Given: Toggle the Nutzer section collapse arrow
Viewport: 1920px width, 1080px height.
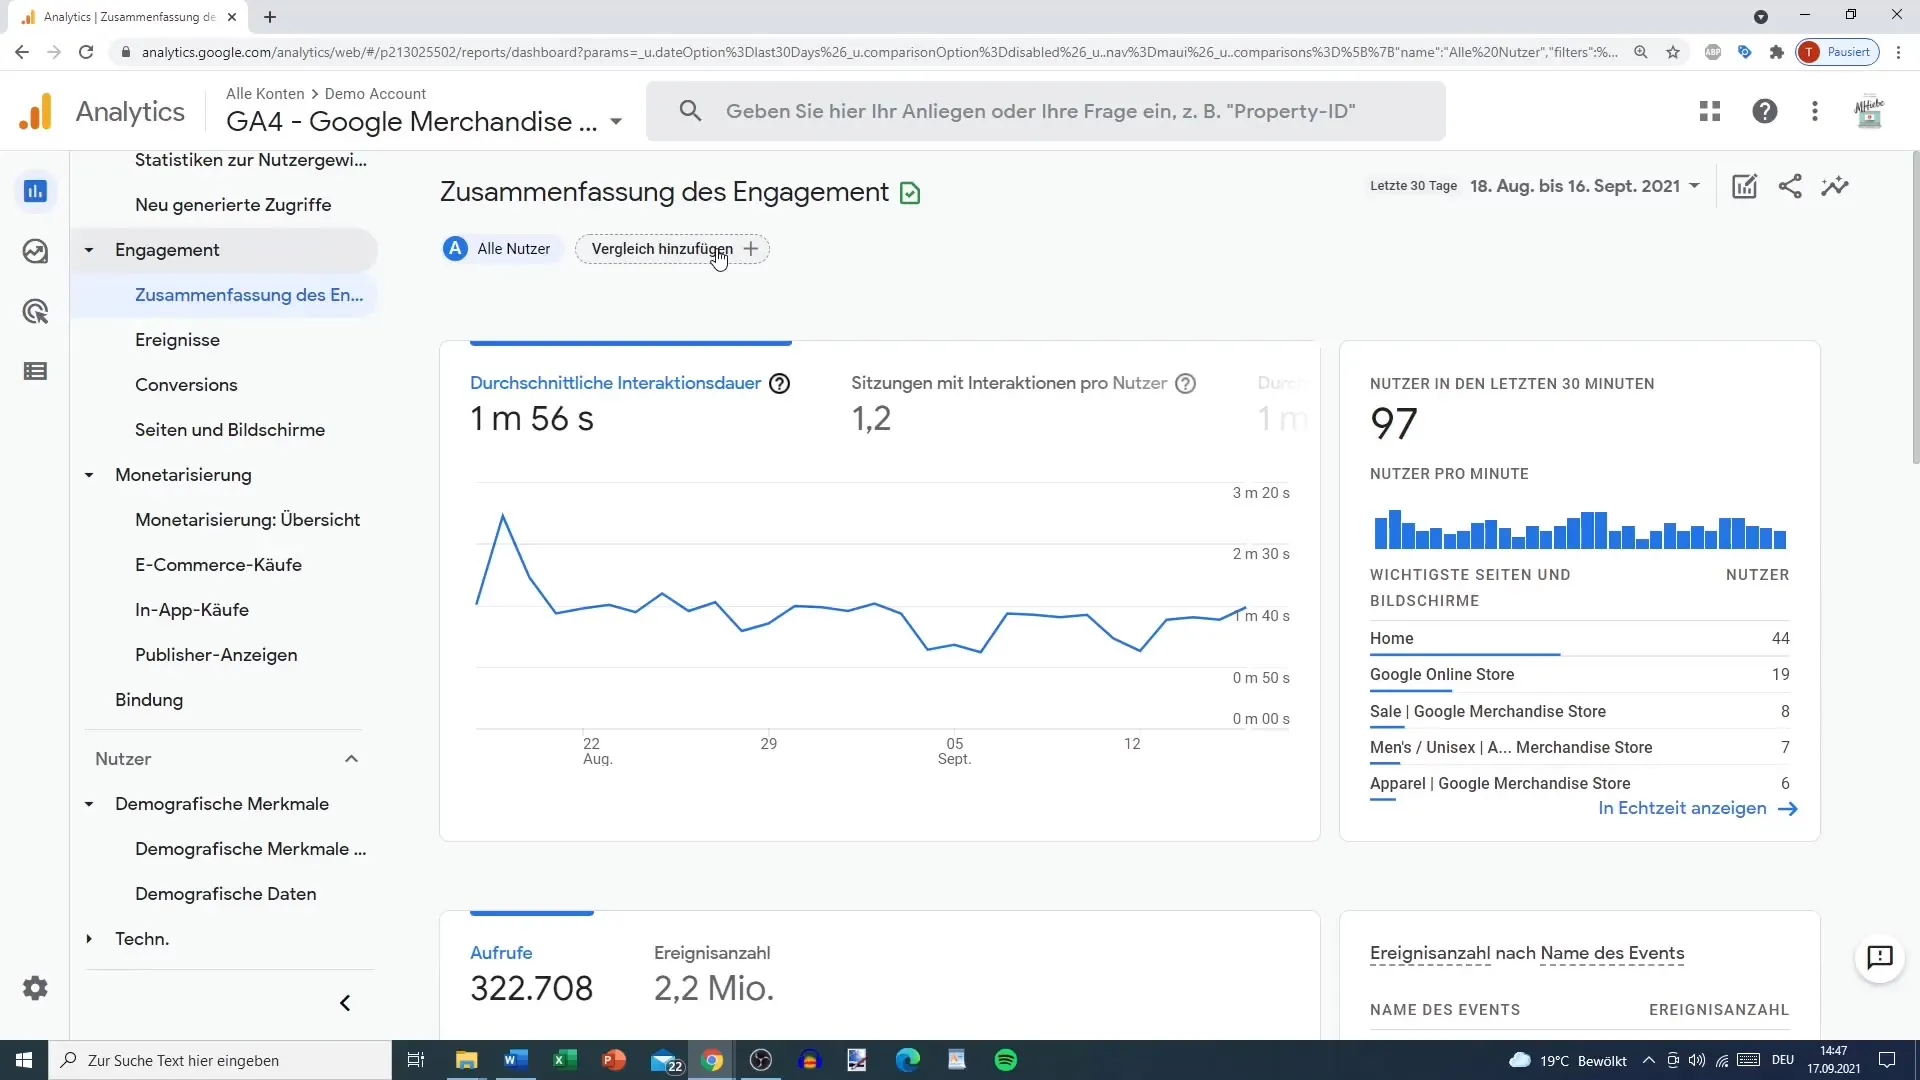Looking at the screenshot, I should (x=351, y=758).
